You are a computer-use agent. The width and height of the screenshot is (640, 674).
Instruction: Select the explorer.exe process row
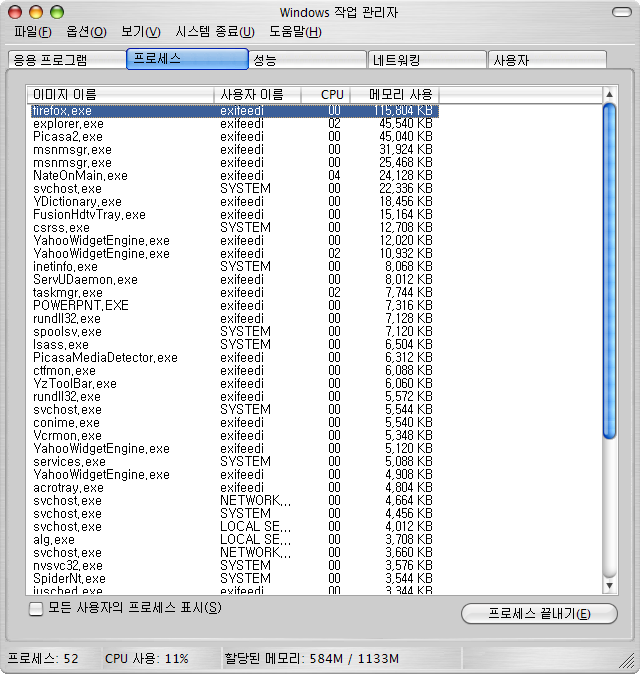click(x=235, y=124)
